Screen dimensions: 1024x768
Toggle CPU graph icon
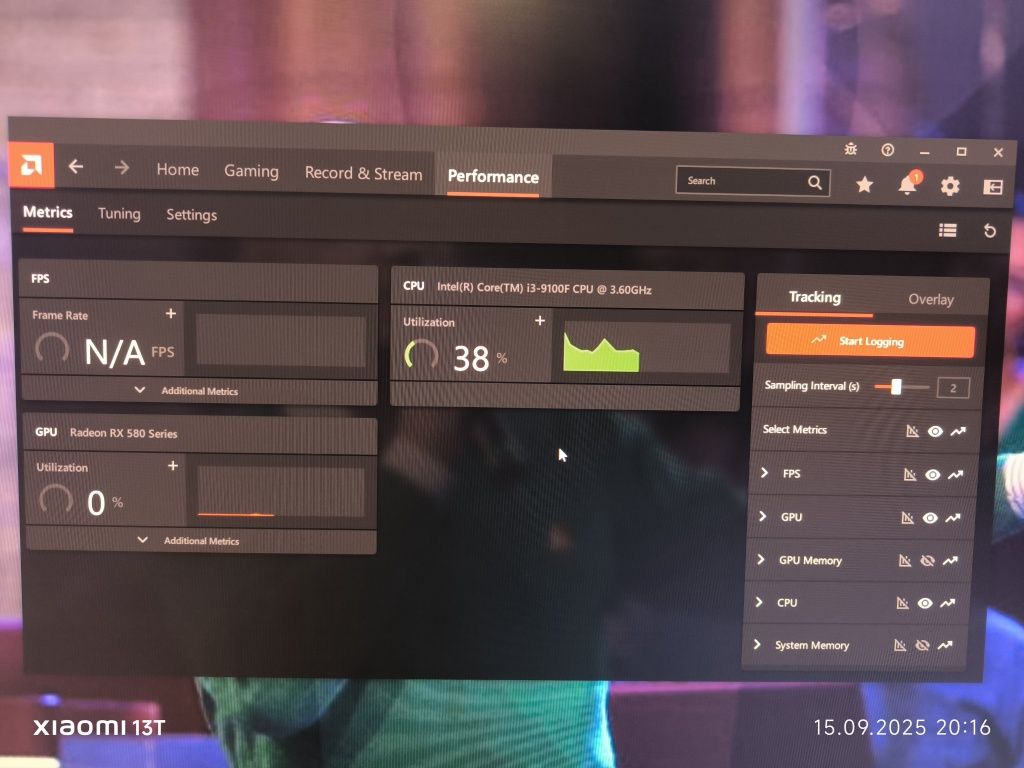(902, 603)
